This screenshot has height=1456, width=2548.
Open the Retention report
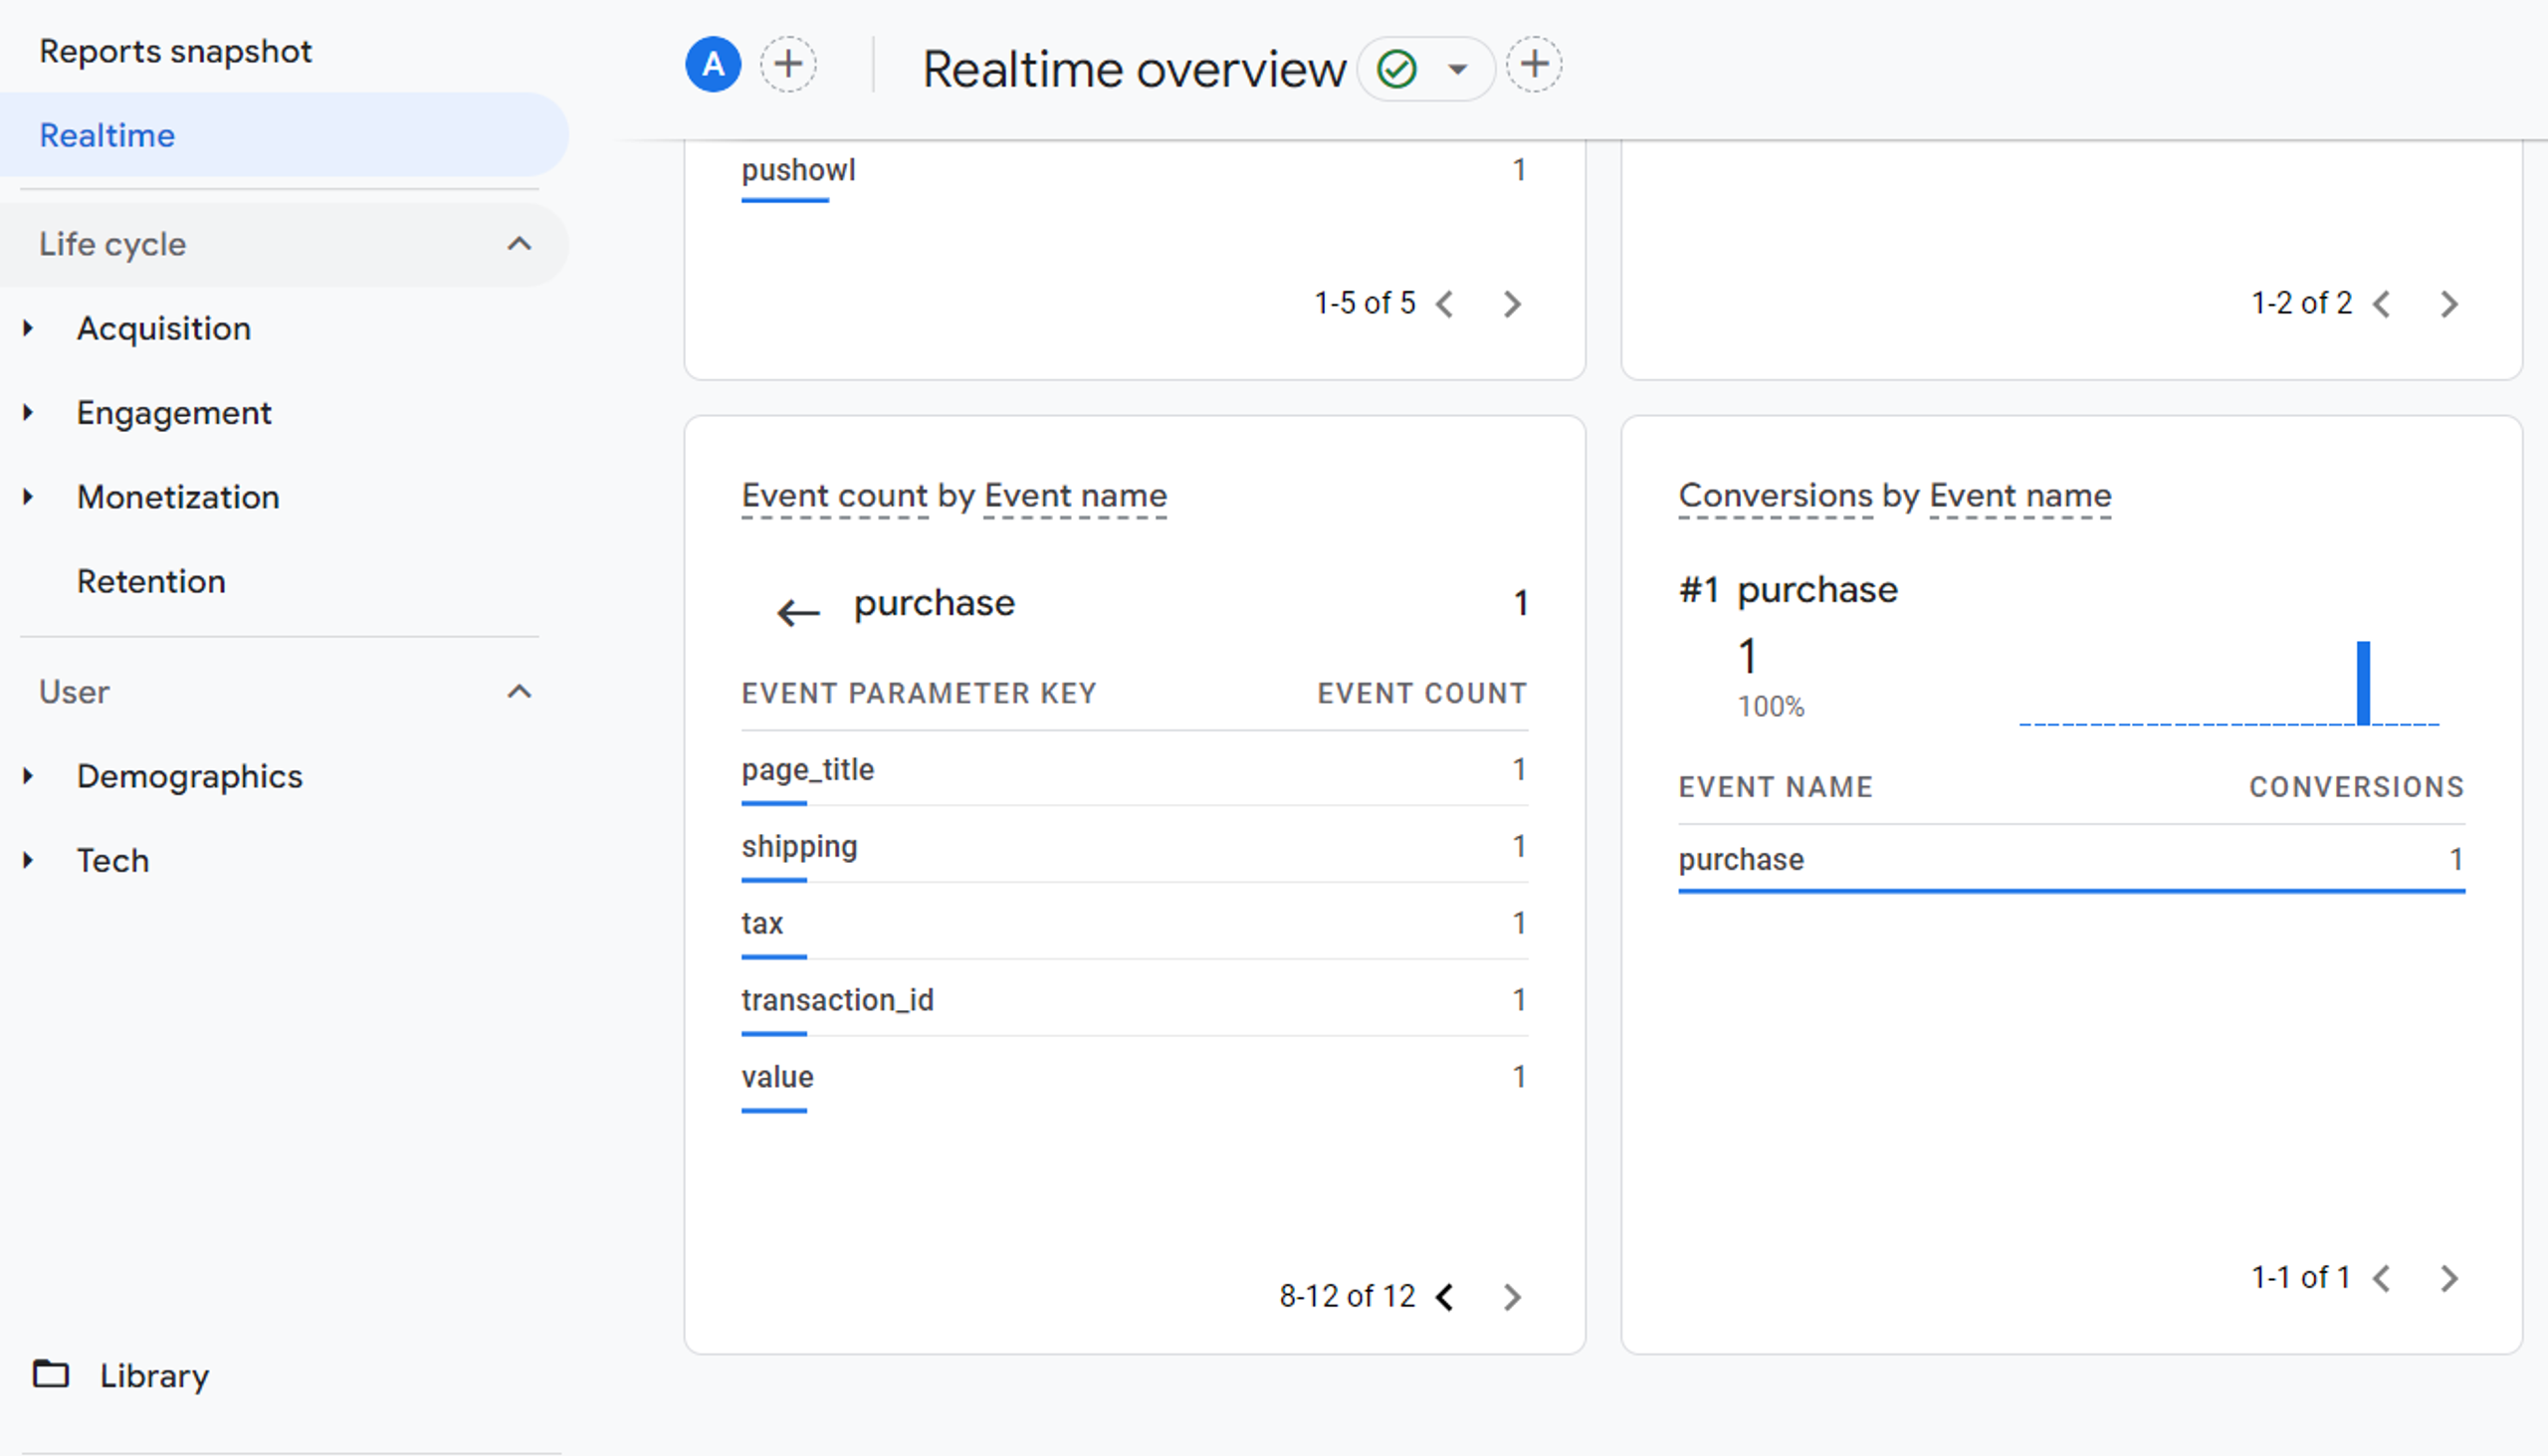pos(151,581)
